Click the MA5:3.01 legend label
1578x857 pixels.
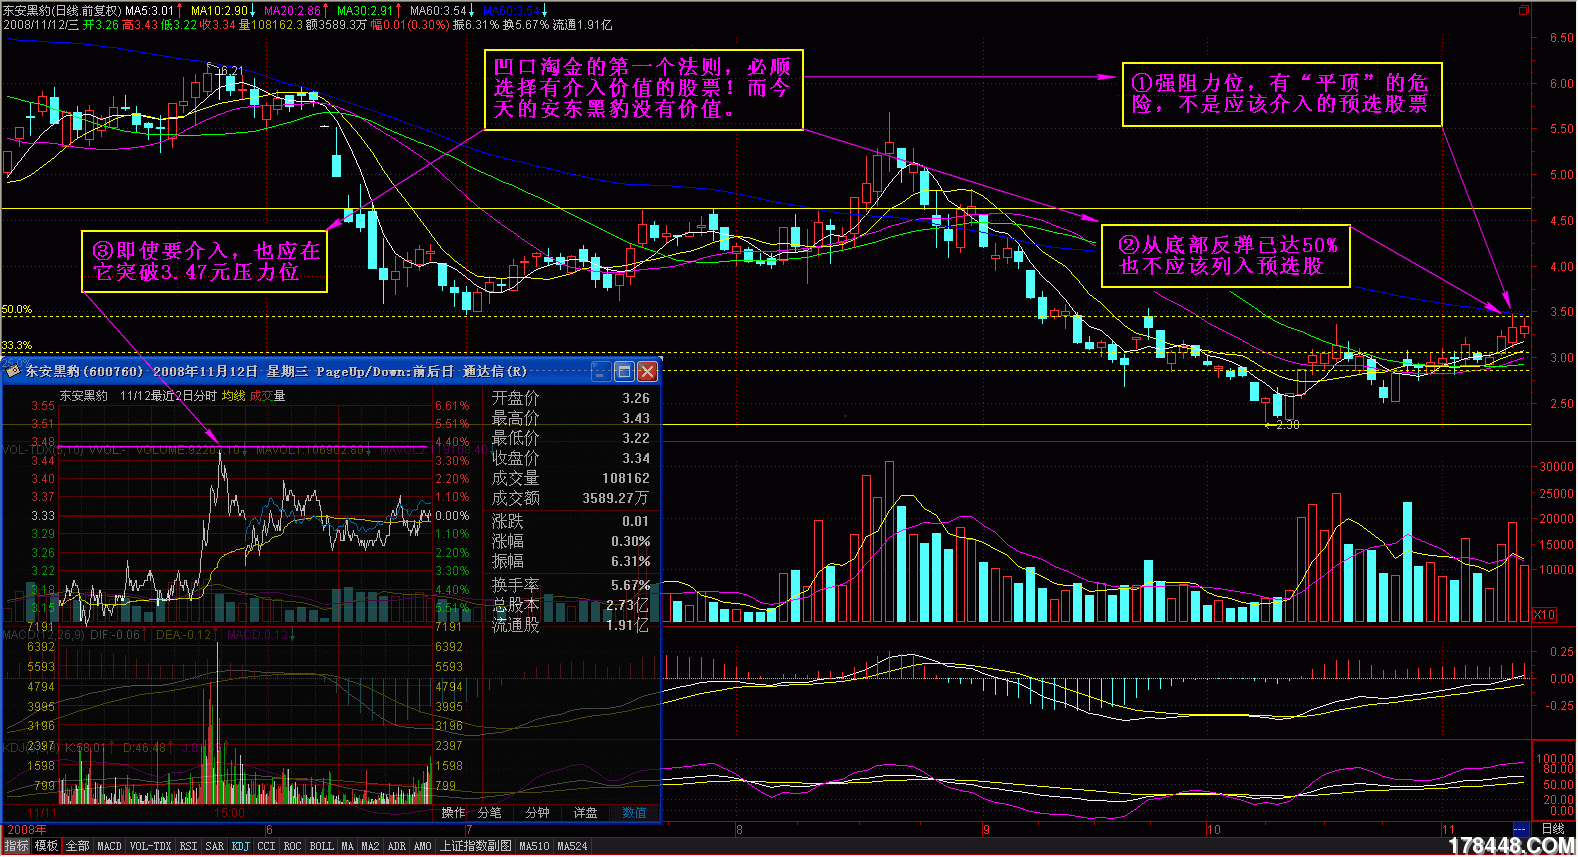point(150,11)
